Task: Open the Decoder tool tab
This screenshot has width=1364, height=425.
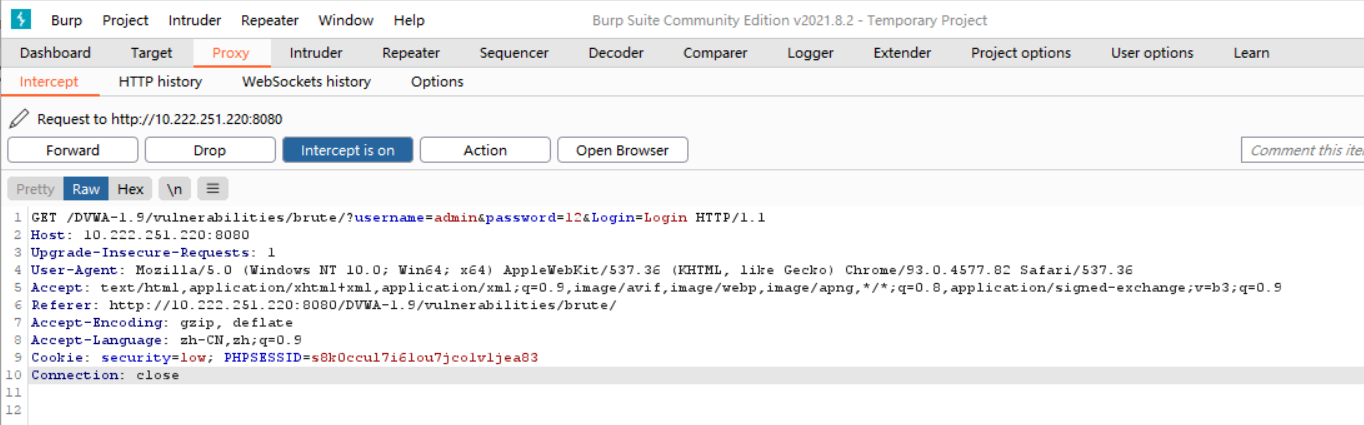Action: pos(616,53)
